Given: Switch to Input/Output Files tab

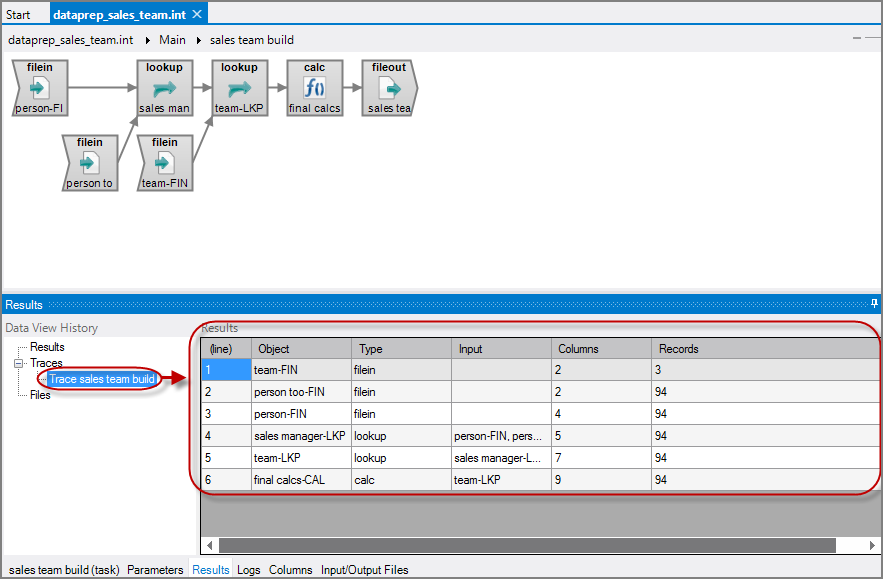Looking at the screenshot, I should tap(364, 570).
